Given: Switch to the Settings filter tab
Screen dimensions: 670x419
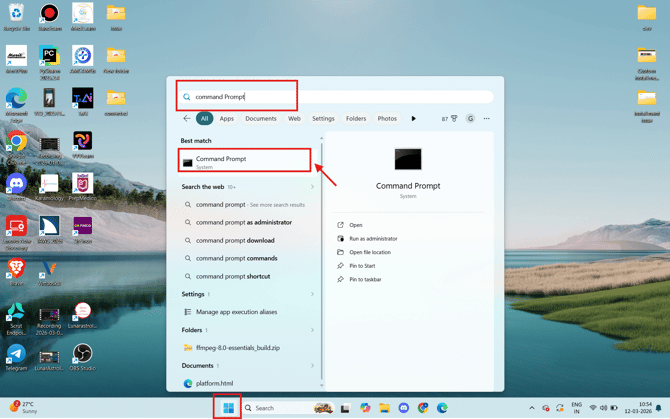Looking at the screenshot, I should pyautogui.click(x=323, y=119).
